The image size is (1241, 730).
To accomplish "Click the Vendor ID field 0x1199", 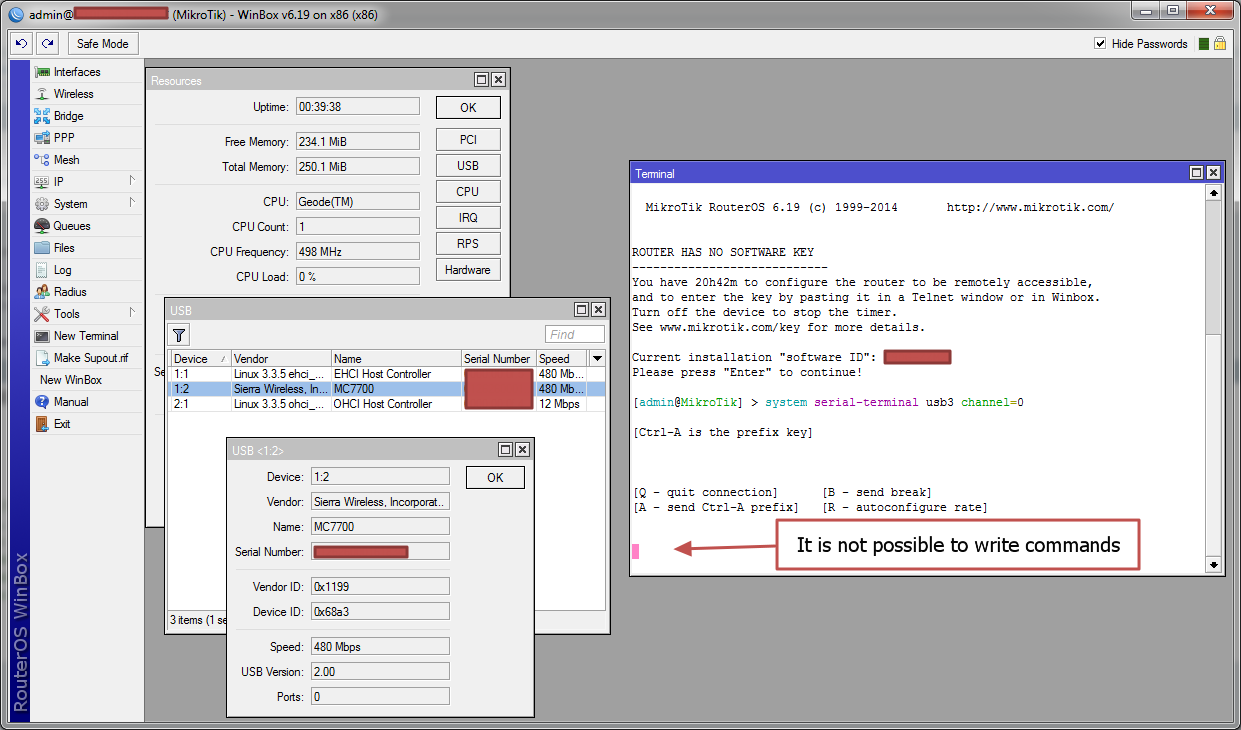I will [x=379, y=587].
